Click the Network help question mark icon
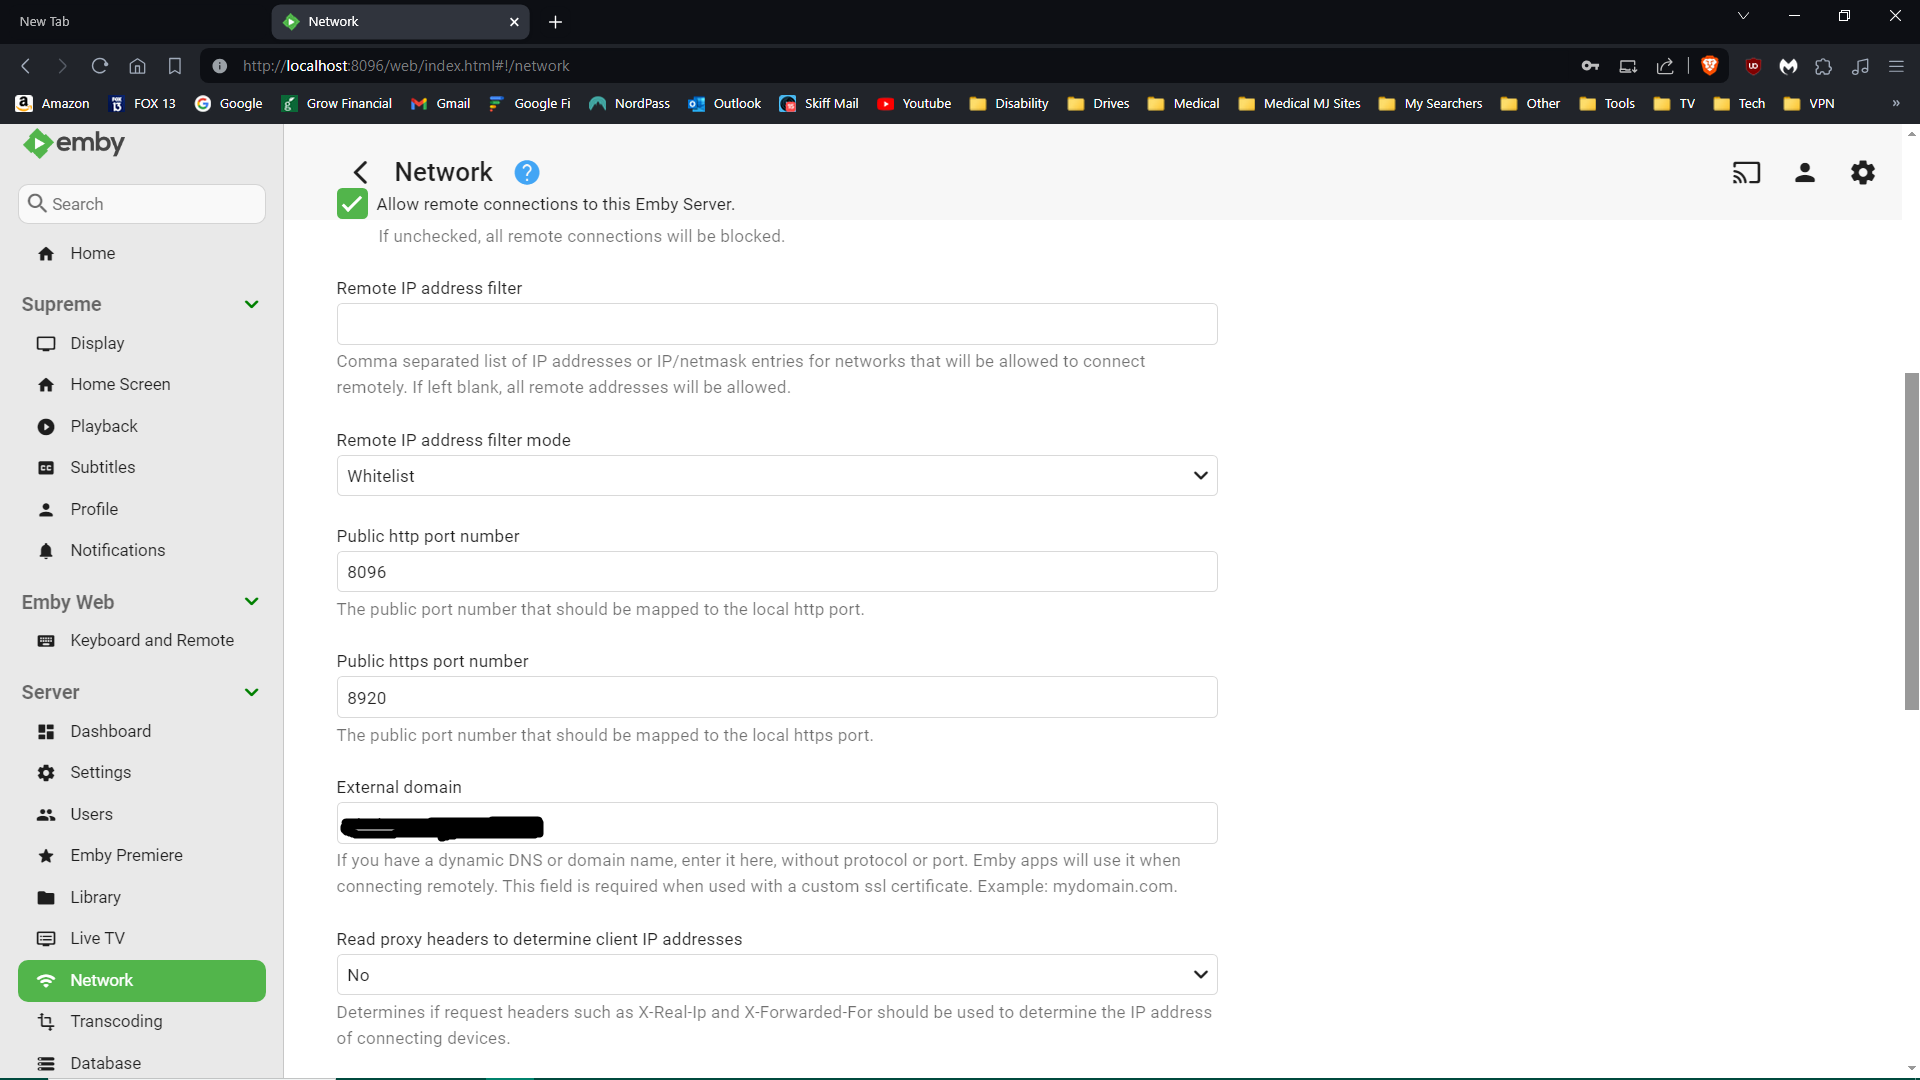The height and width of the screenshot is (1080, 1920). pos(527,173)
